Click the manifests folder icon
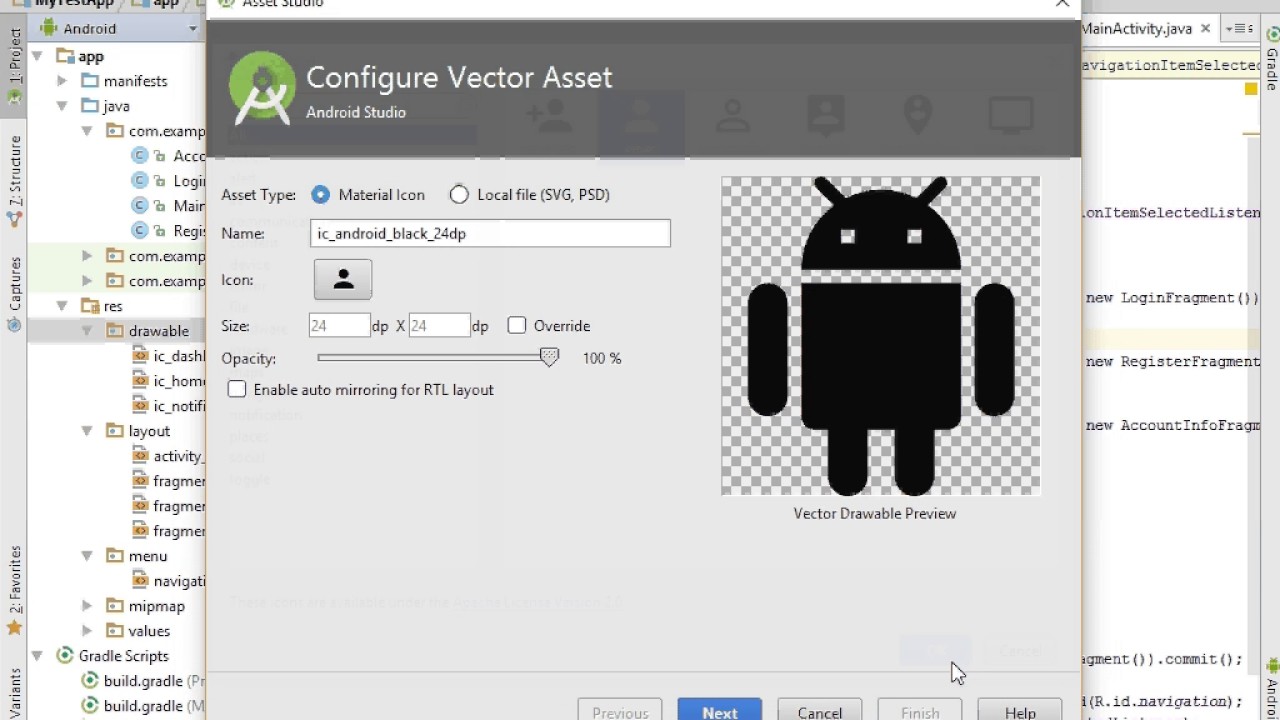The height and width of the screenshot is (720, 1280). [x=90, y=80]
